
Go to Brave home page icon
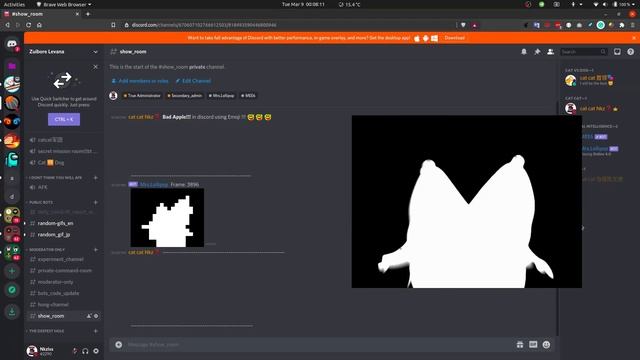click(x=39, y=25)
